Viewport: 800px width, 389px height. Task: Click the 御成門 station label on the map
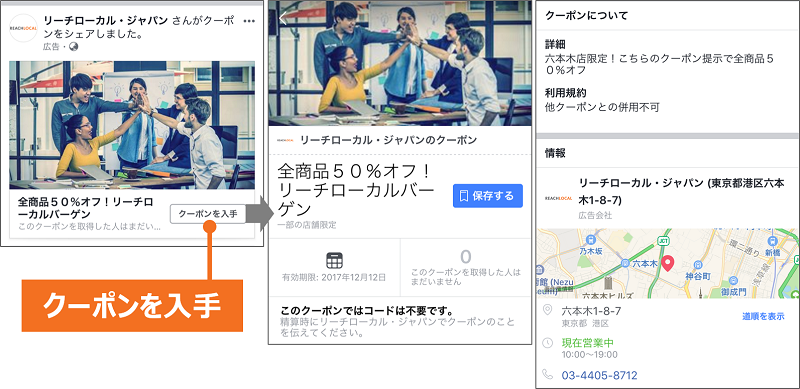(x=733, y=291)
